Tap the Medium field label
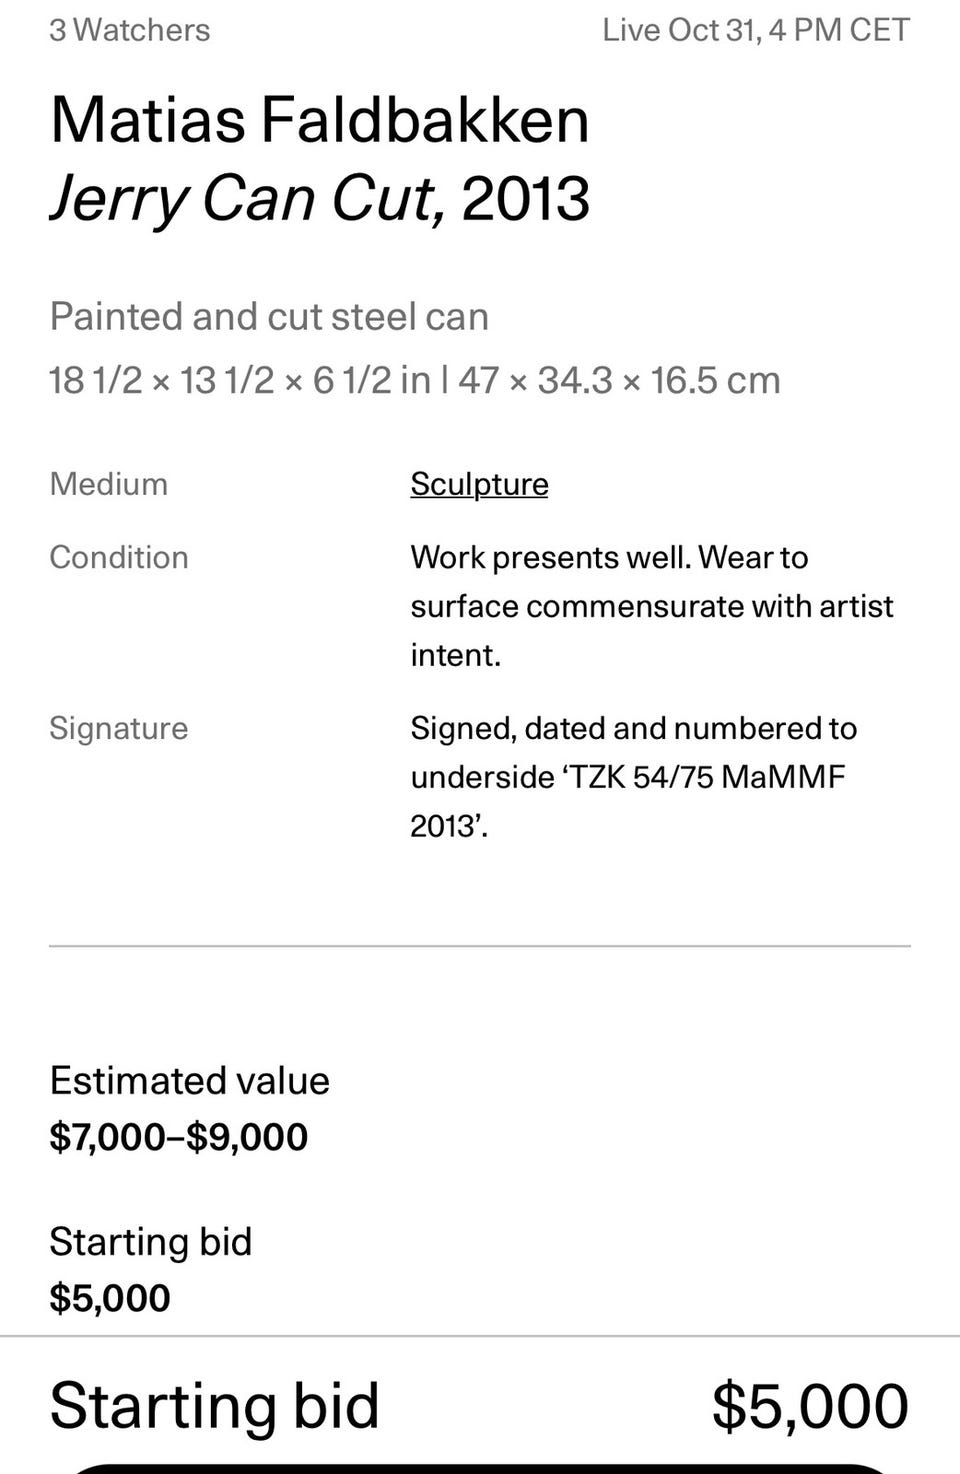Screen dimensions: 960x1474 pos(108,484)
